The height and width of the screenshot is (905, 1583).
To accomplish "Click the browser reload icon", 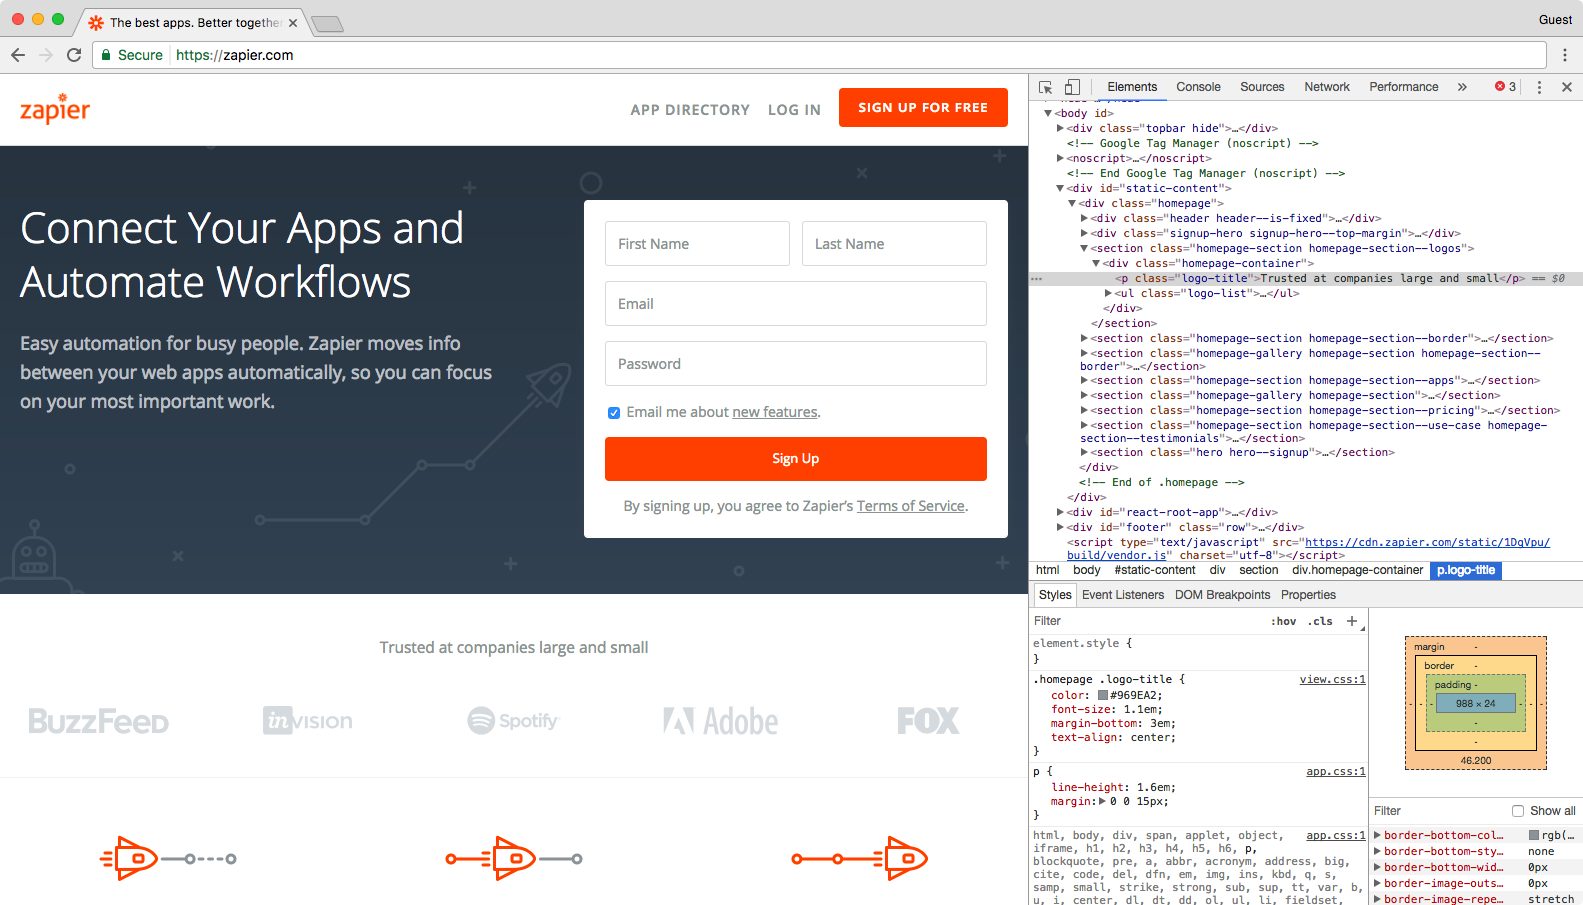I will pos(74,55).
